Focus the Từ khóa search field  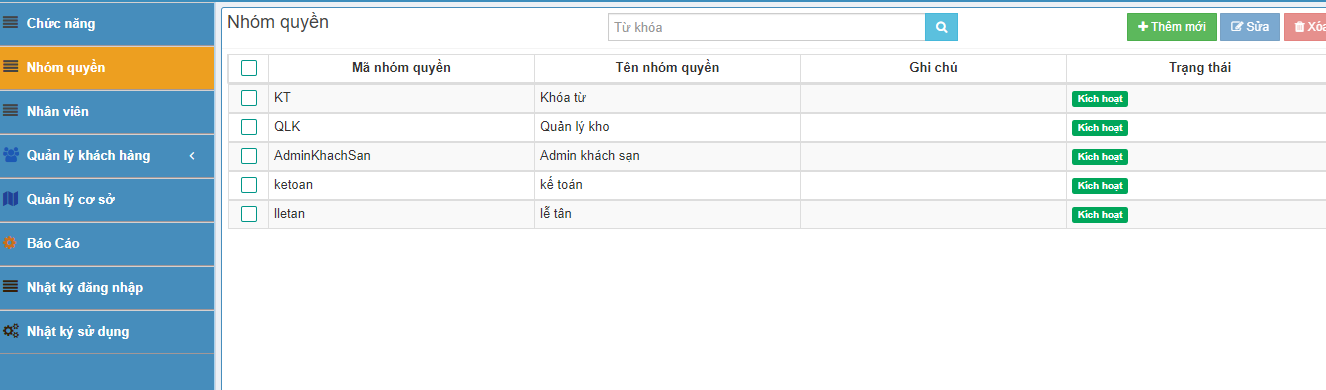click(766, 27)
